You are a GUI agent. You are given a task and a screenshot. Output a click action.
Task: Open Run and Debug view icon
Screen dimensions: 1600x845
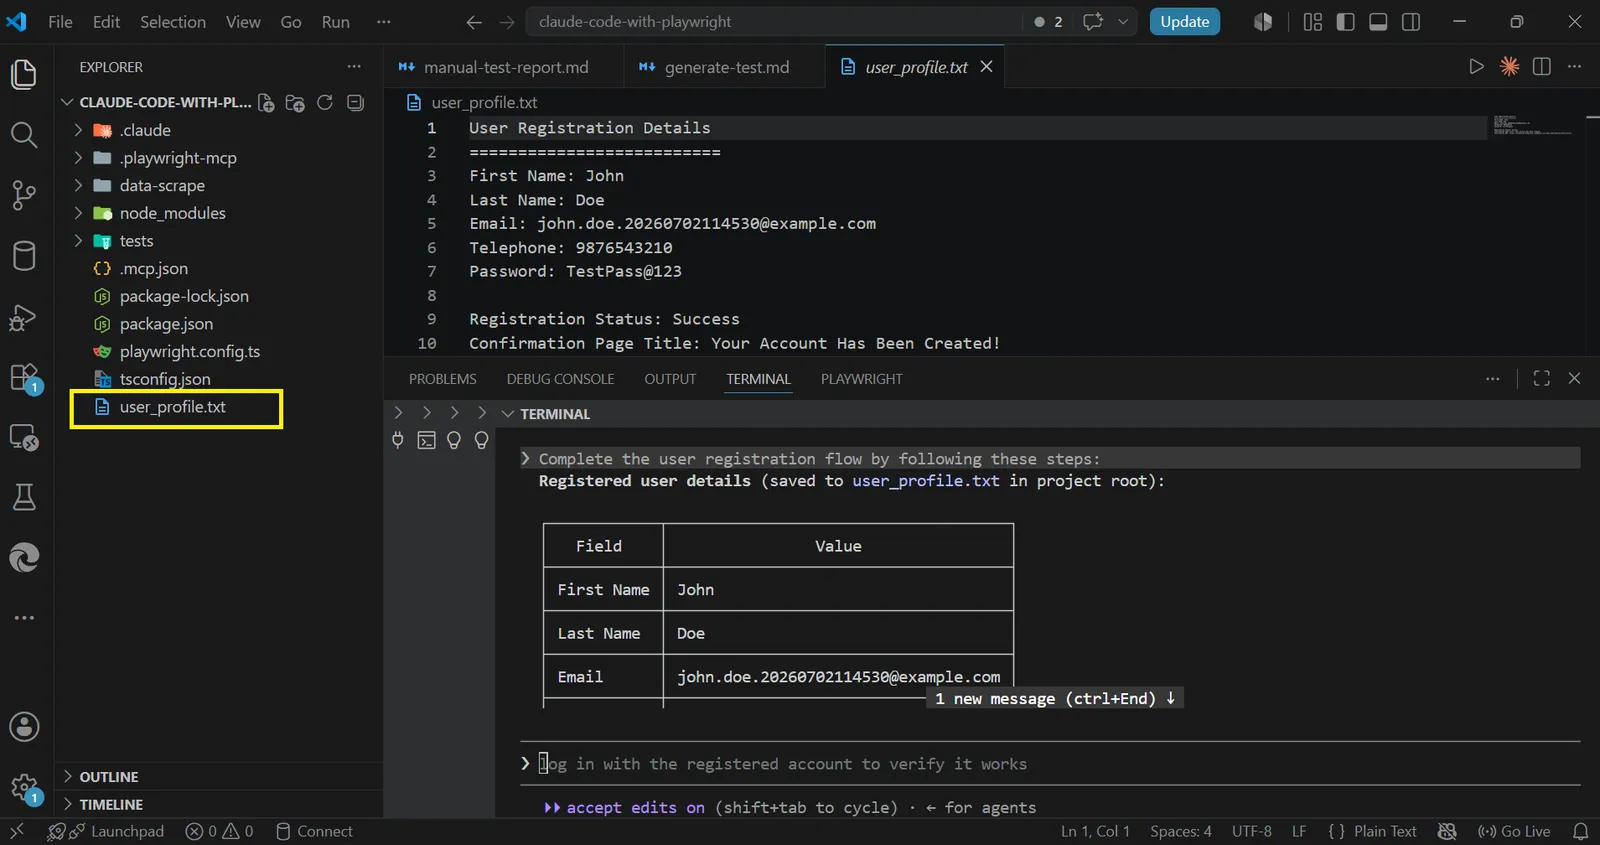pyautogui.click(x=24, y=317)
